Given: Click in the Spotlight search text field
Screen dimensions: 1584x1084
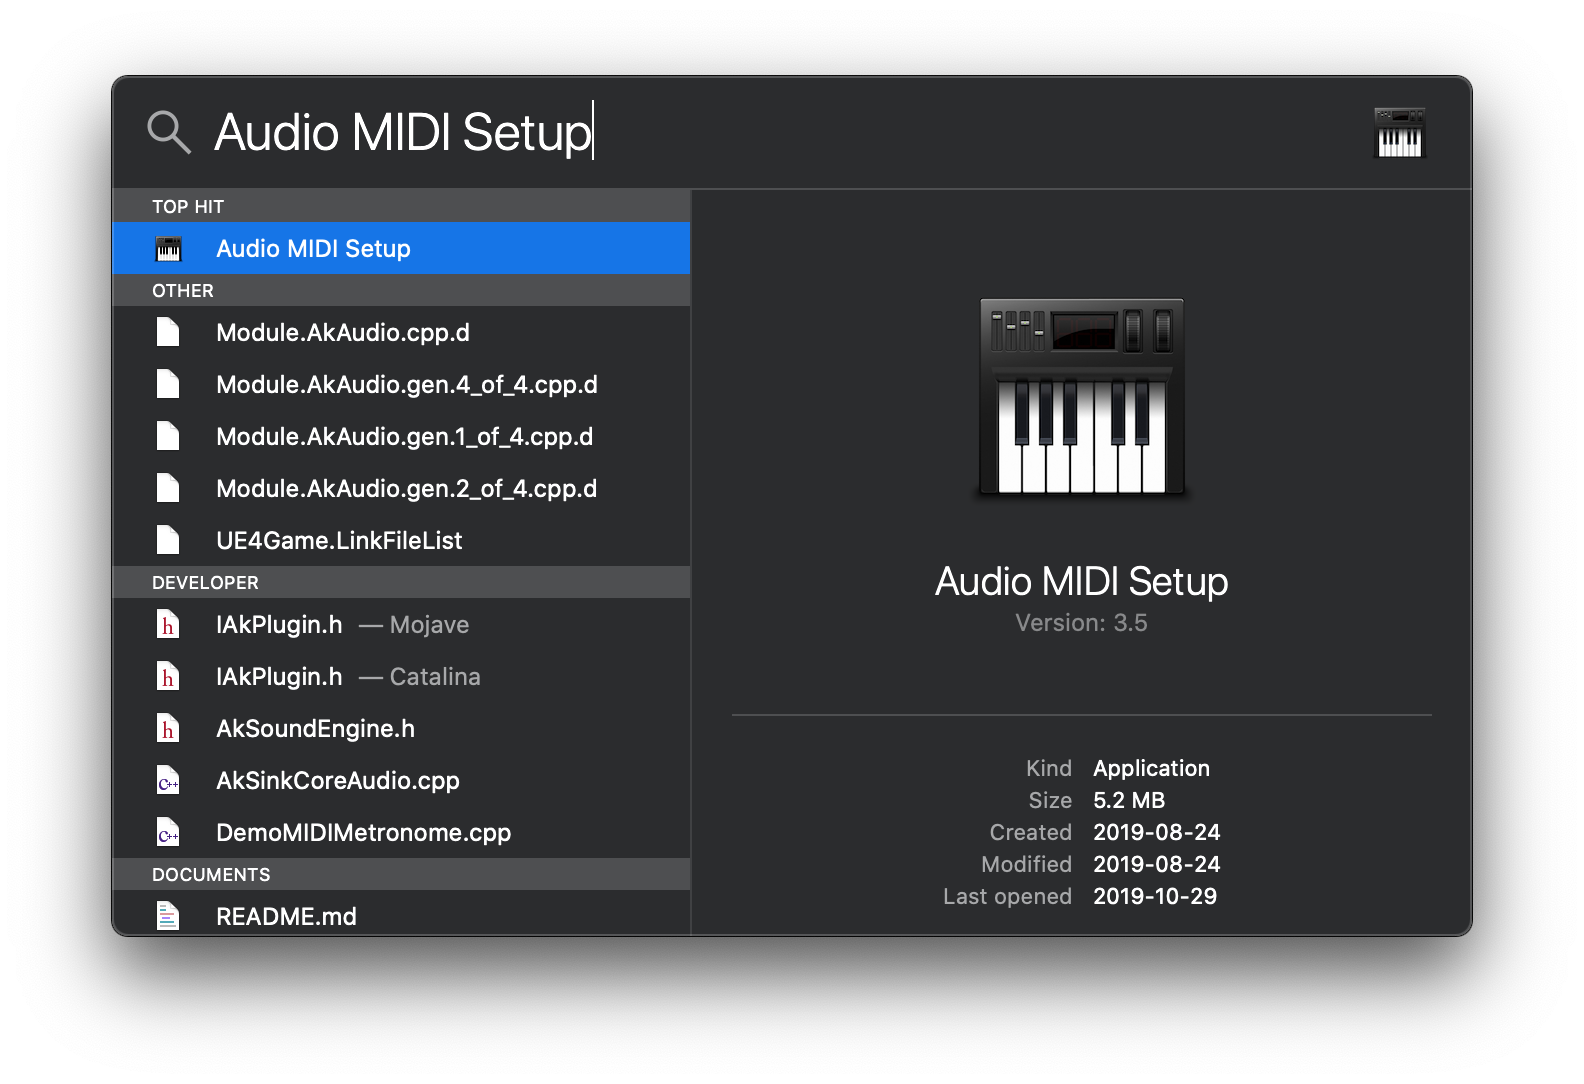Looking at the screenshot, I should pyautogui.click(x=780, y=132).
